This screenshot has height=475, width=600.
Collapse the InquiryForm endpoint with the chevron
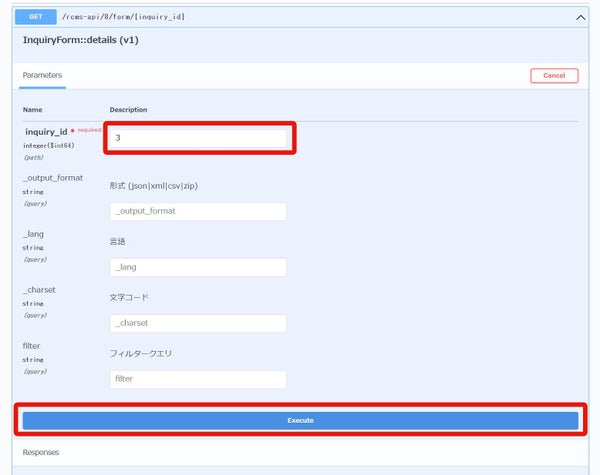click(x=580, y=18)
